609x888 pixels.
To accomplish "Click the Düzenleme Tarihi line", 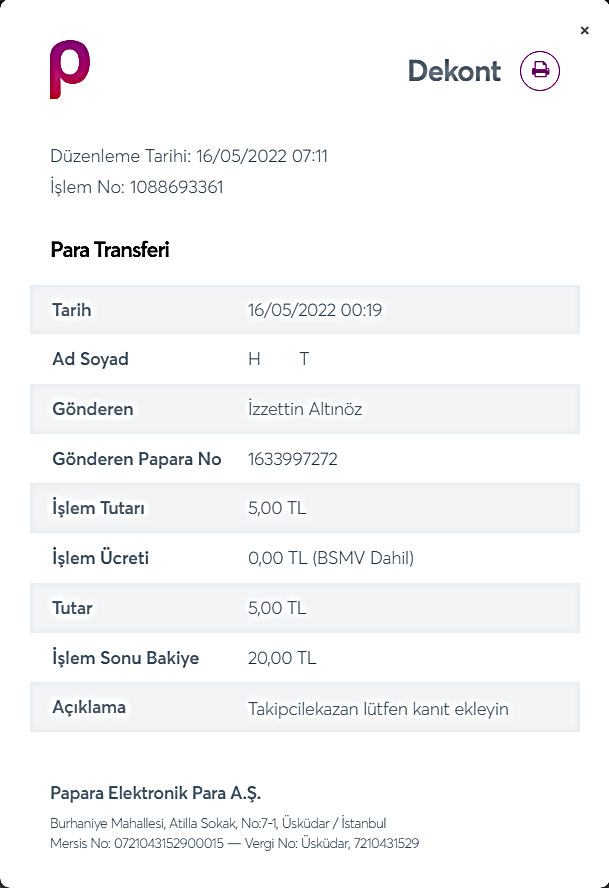I will point(189,156).
